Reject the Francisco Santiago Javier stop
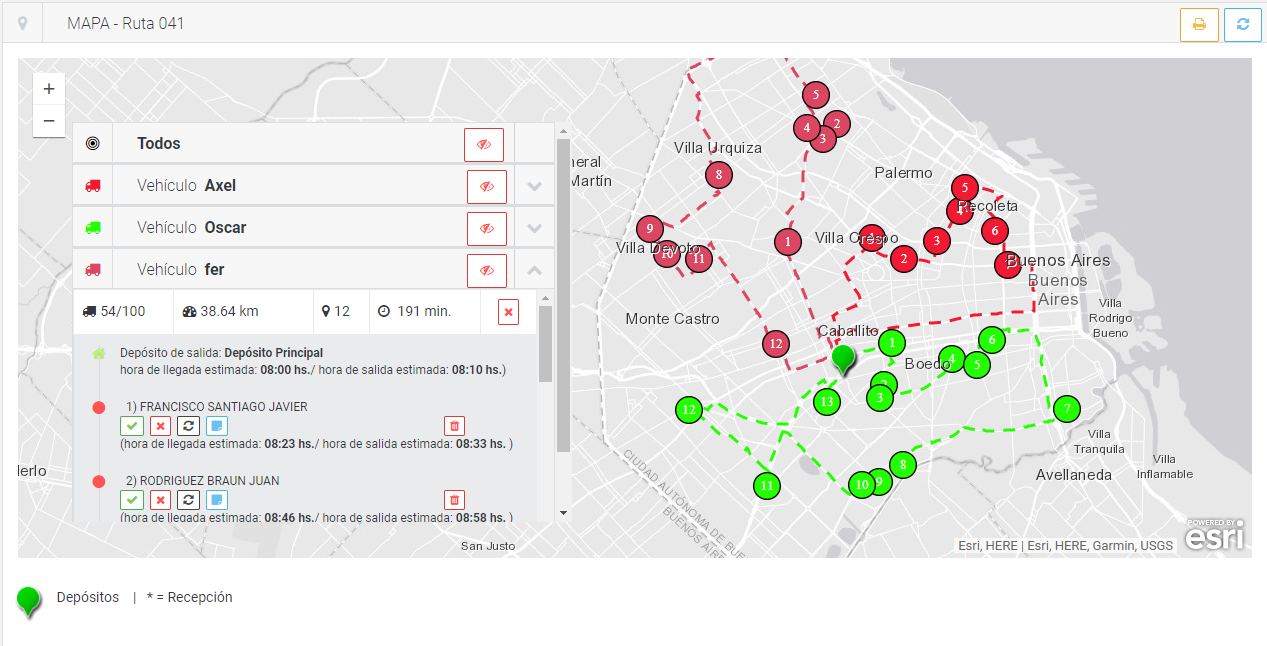This screenshot has height=646, width=1267. [160, 426]
